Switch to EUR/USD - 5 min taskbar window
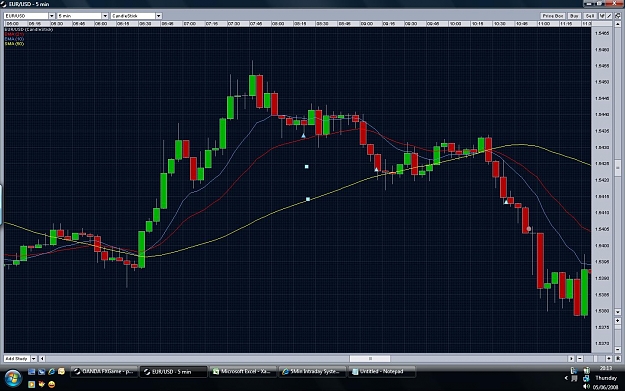Viewport: 625px width, 391px height. pyautogui.click(x=173, y=371)
